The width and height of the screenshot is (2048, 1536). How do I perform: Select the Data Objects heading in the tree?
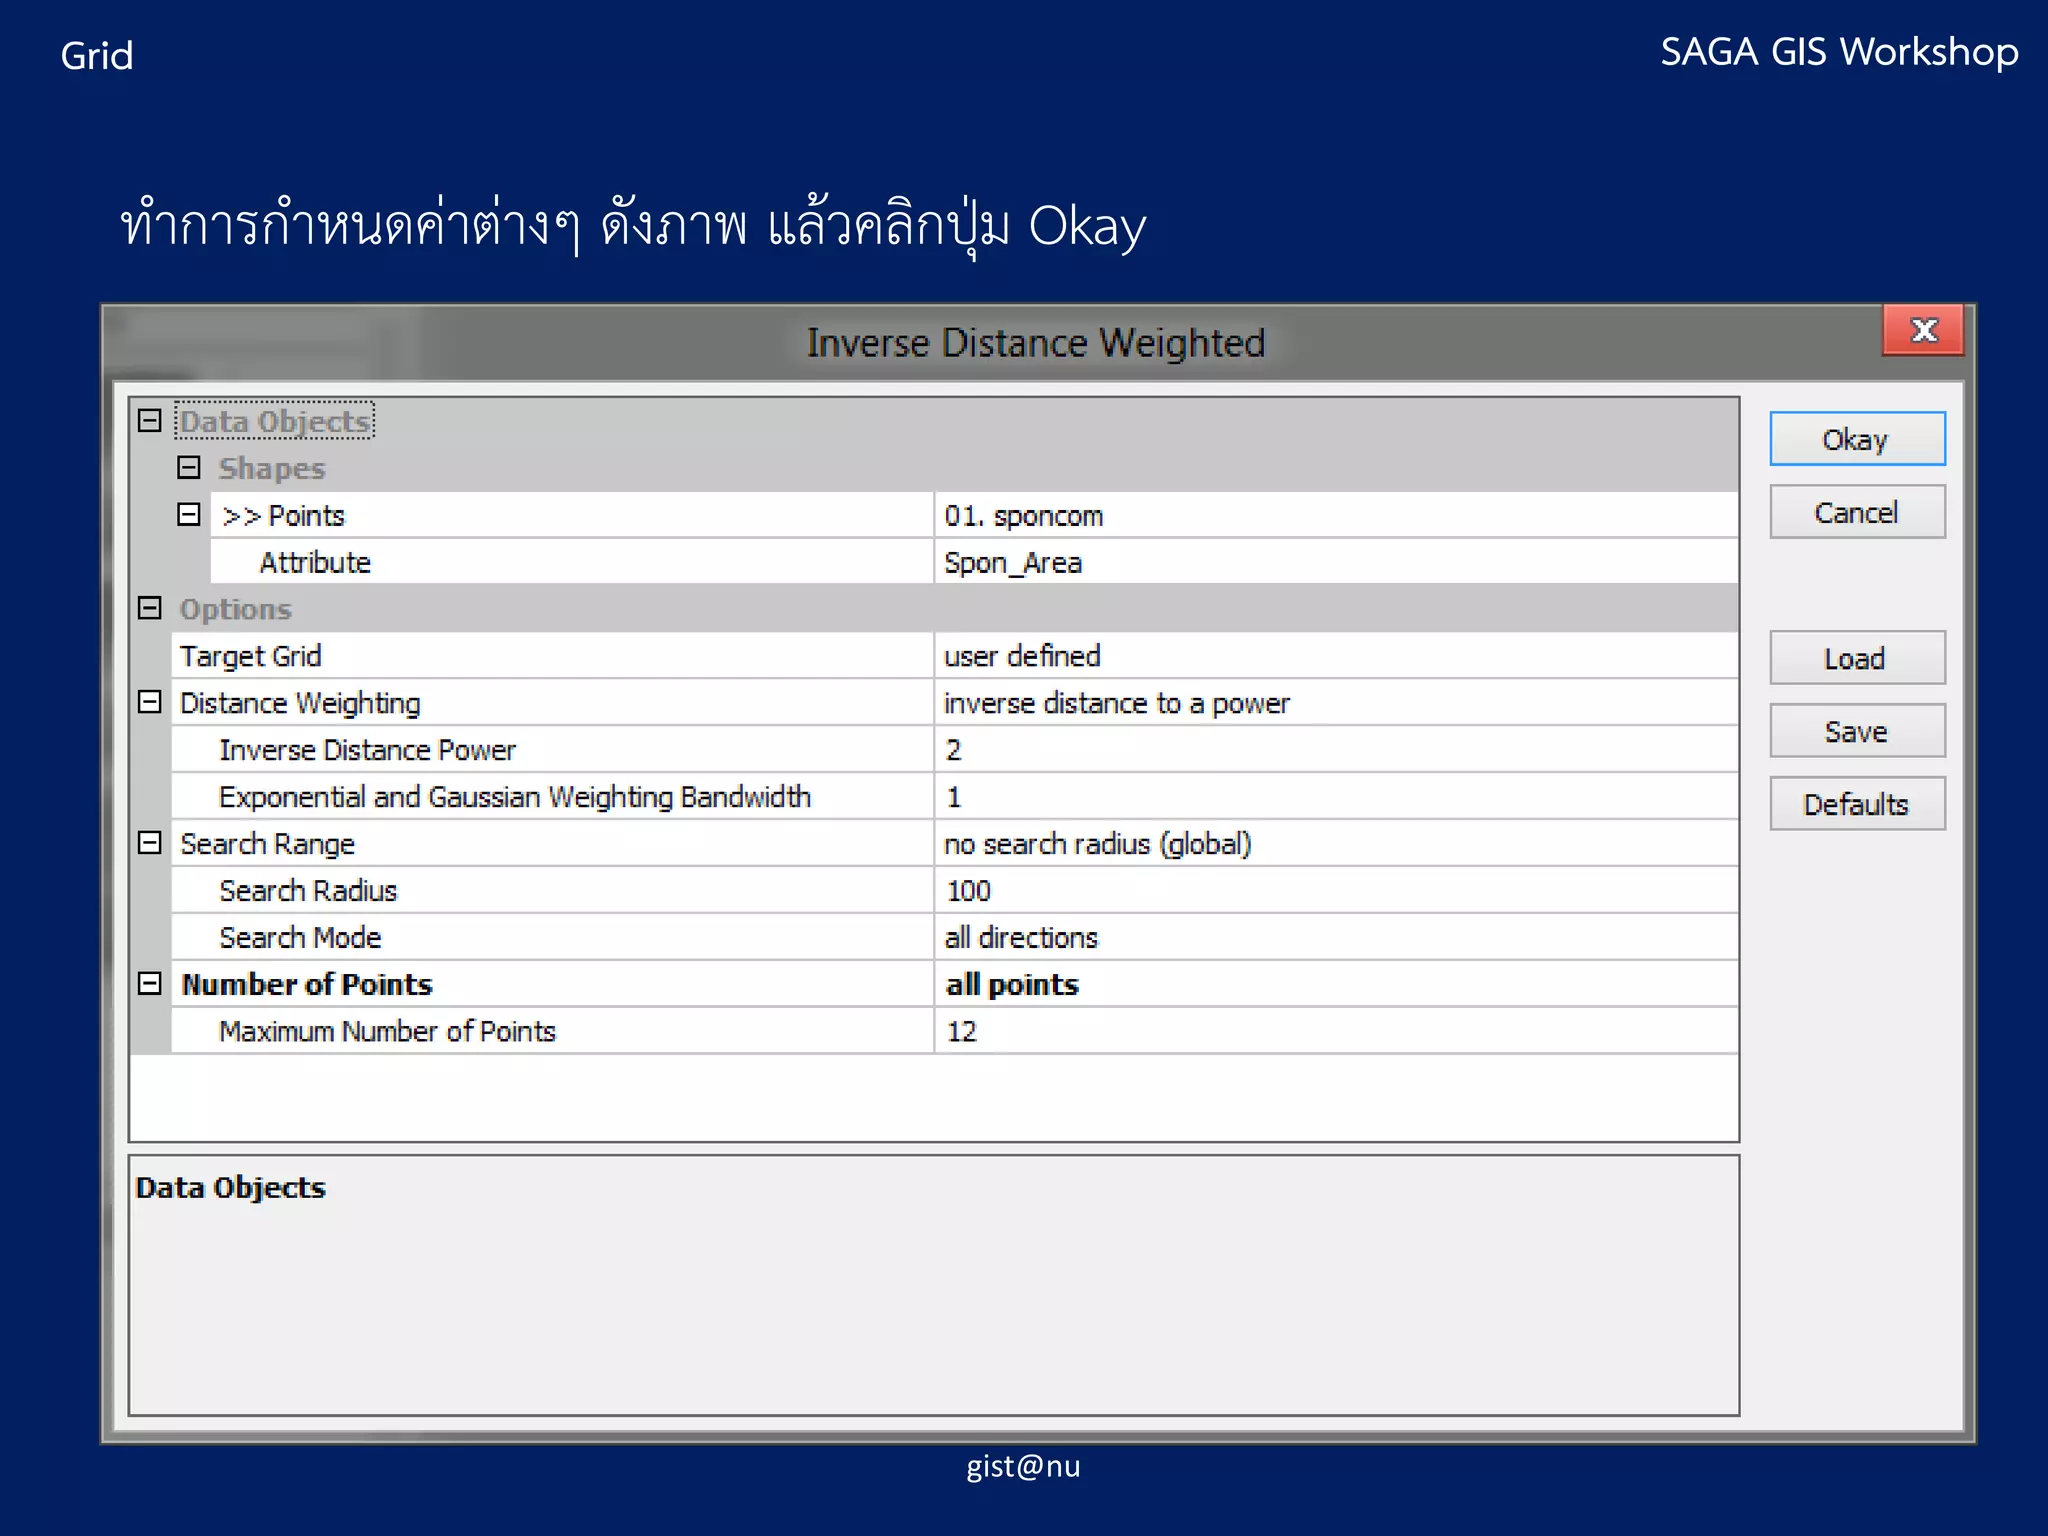click(x=274, y=421)
